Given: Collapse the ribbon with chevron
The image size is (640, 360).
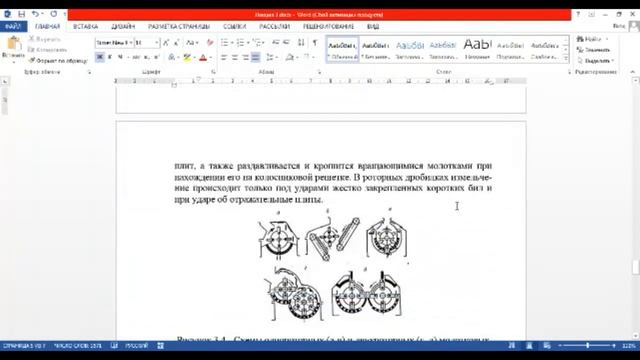Looking at the screenshot, I should pyautogui.click(x=633, y=72).
